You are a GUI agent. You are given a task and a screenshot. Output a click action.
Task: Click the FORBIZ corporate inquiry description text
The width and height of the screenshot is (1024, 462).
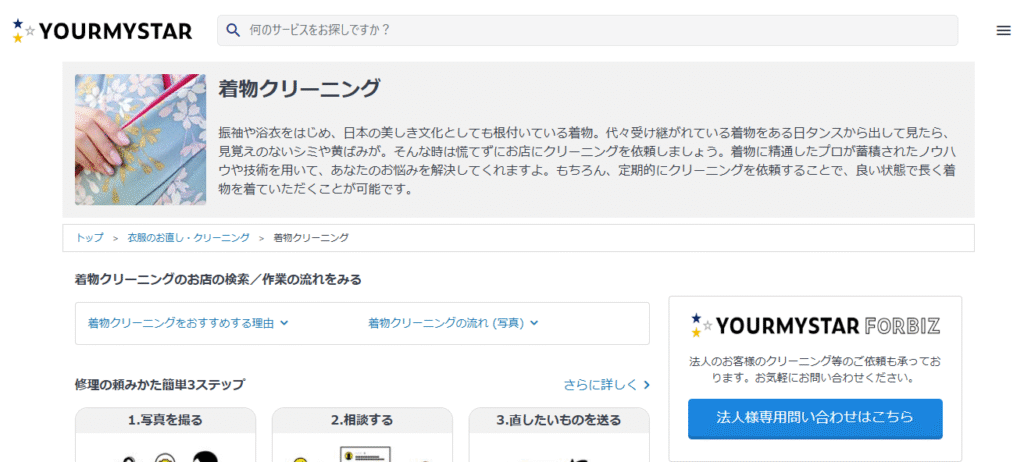point(814,369)
